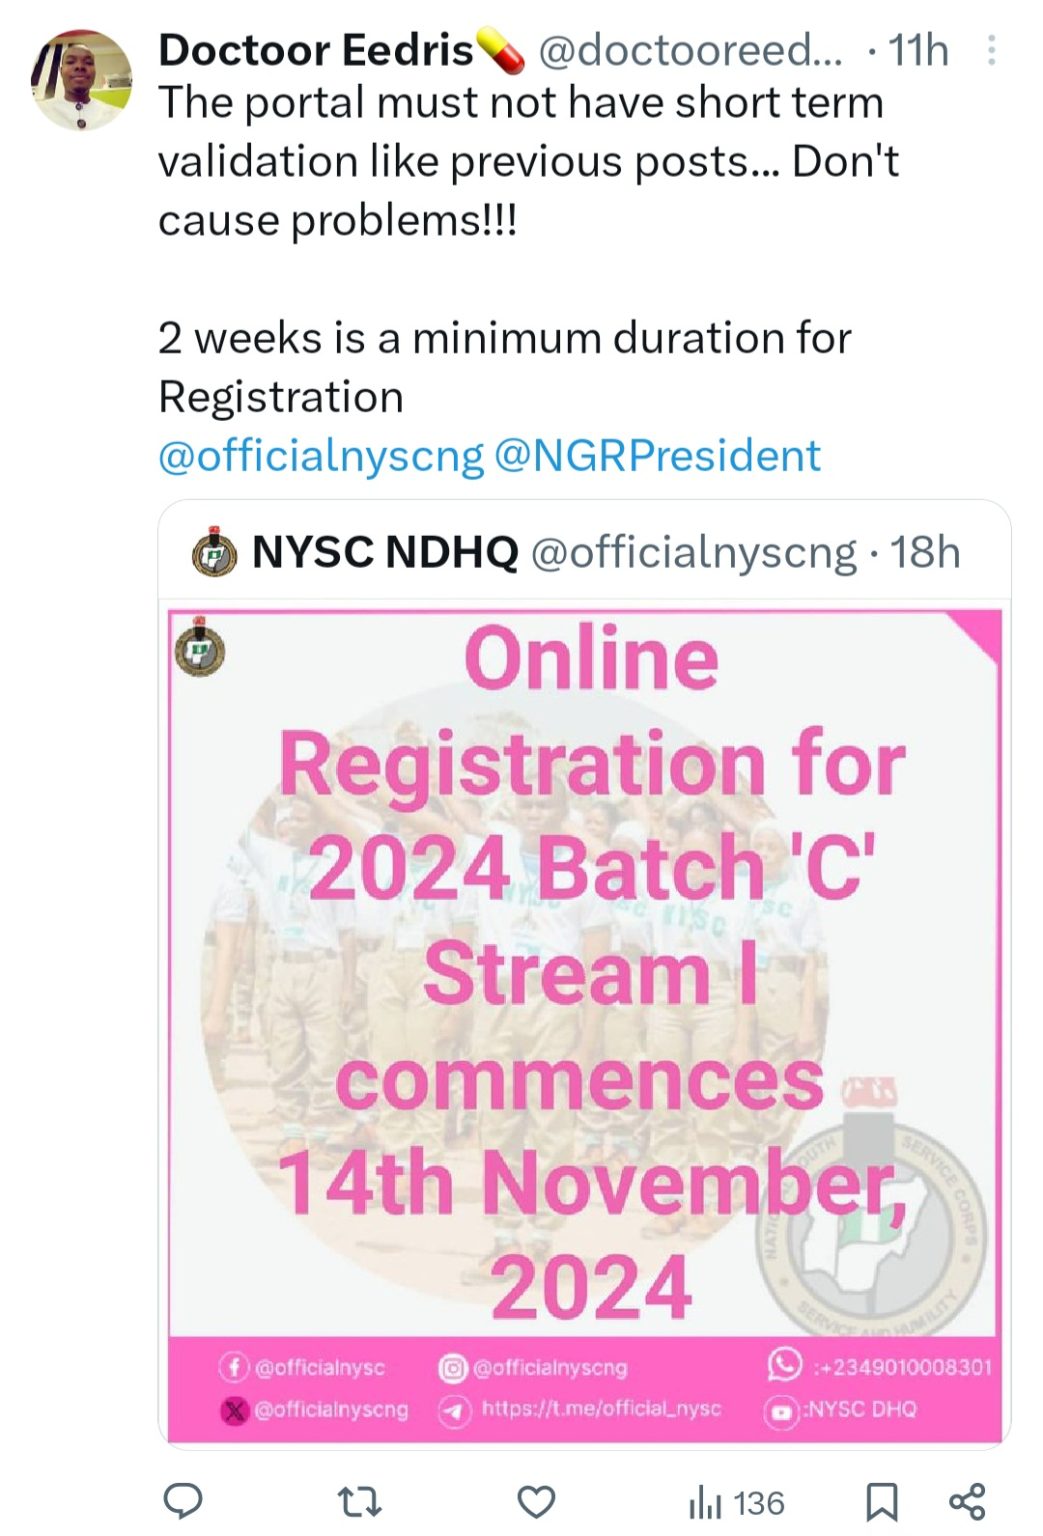Bookmark this tweet
This screenshot has width=1043, height=1536.
click(881, 1501)
